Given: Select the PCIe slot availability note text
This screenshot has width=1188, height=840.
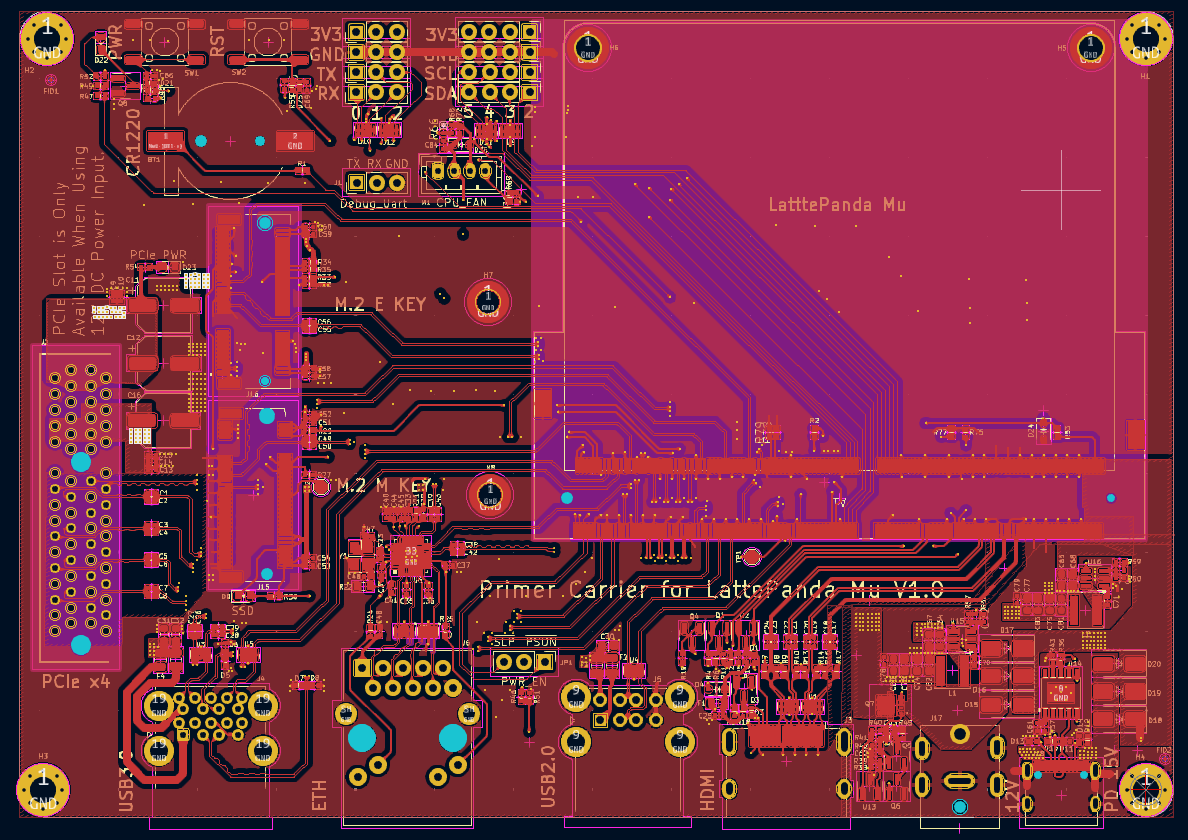Looking at the screenshot, I should [x=79, y=240].
